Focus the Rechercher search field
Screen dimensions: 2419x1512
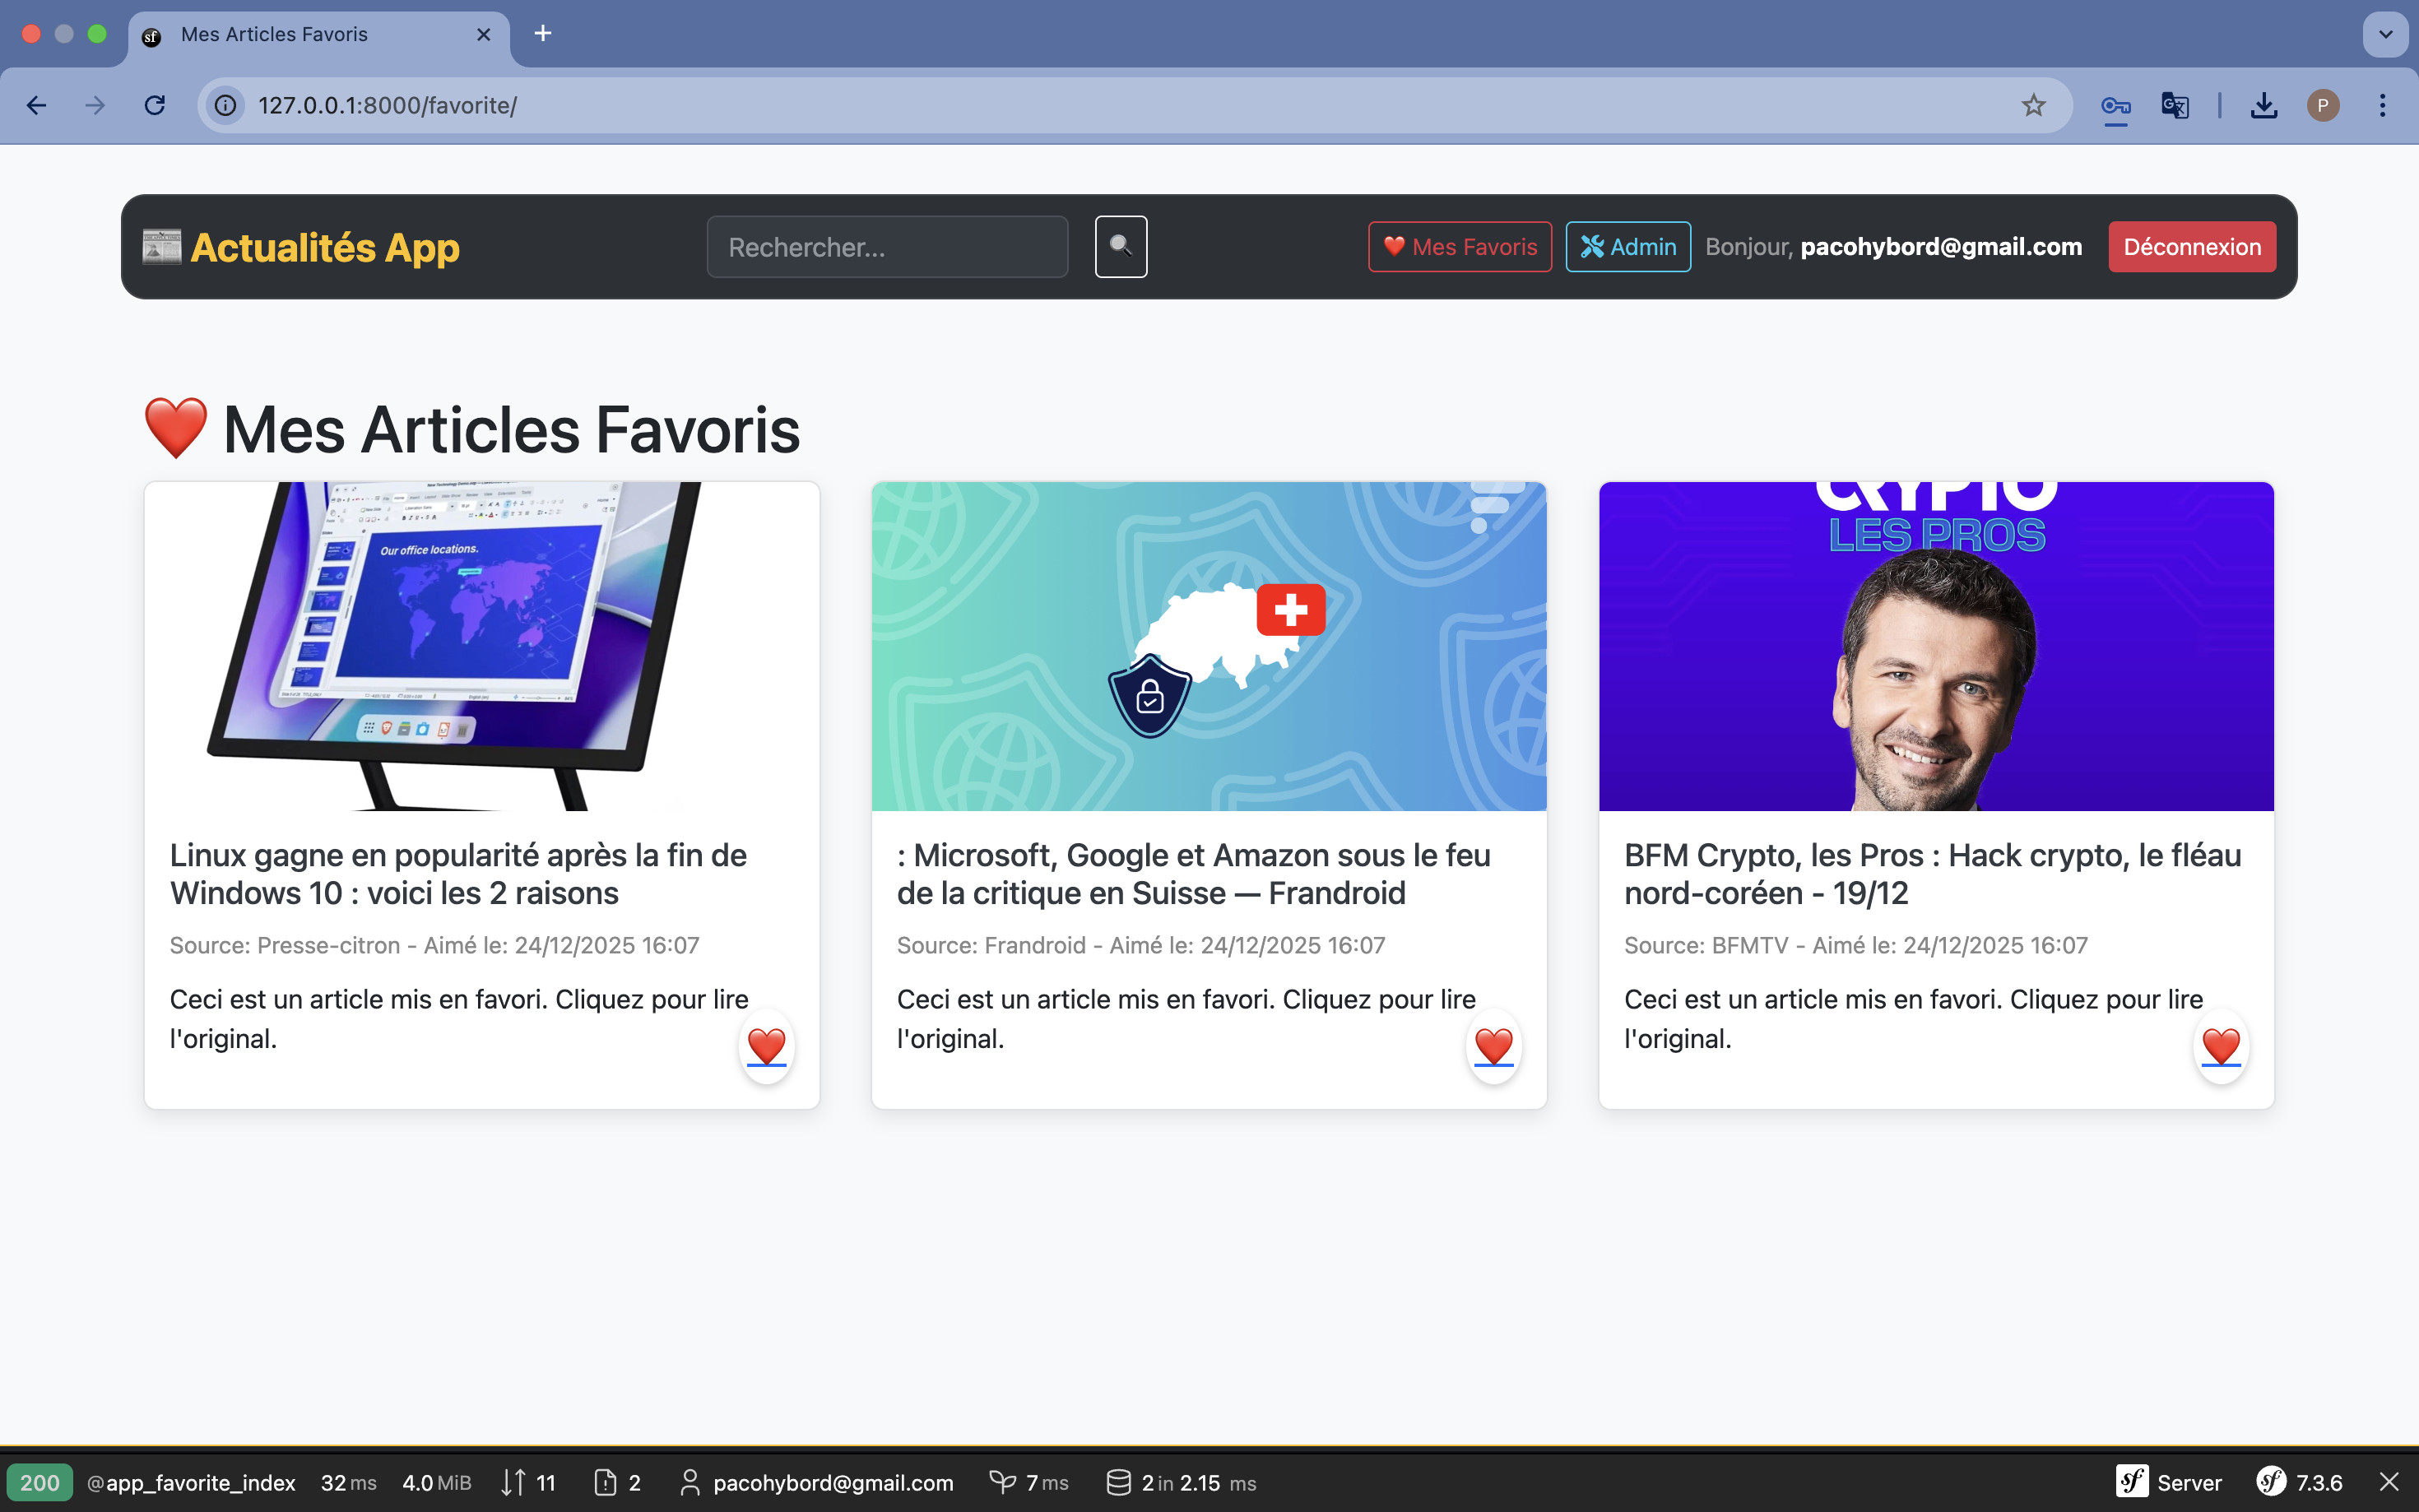(x=887, y=246)
